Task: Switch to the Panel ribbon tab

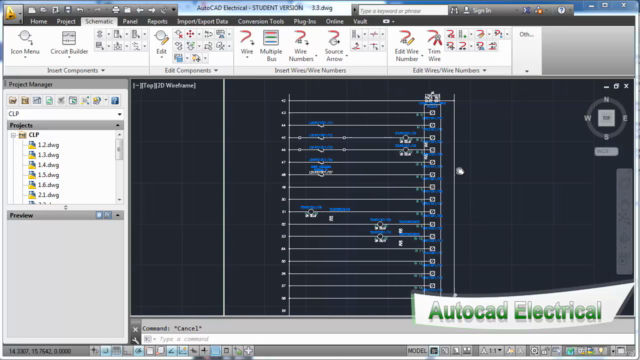Action: click(130, 21)
